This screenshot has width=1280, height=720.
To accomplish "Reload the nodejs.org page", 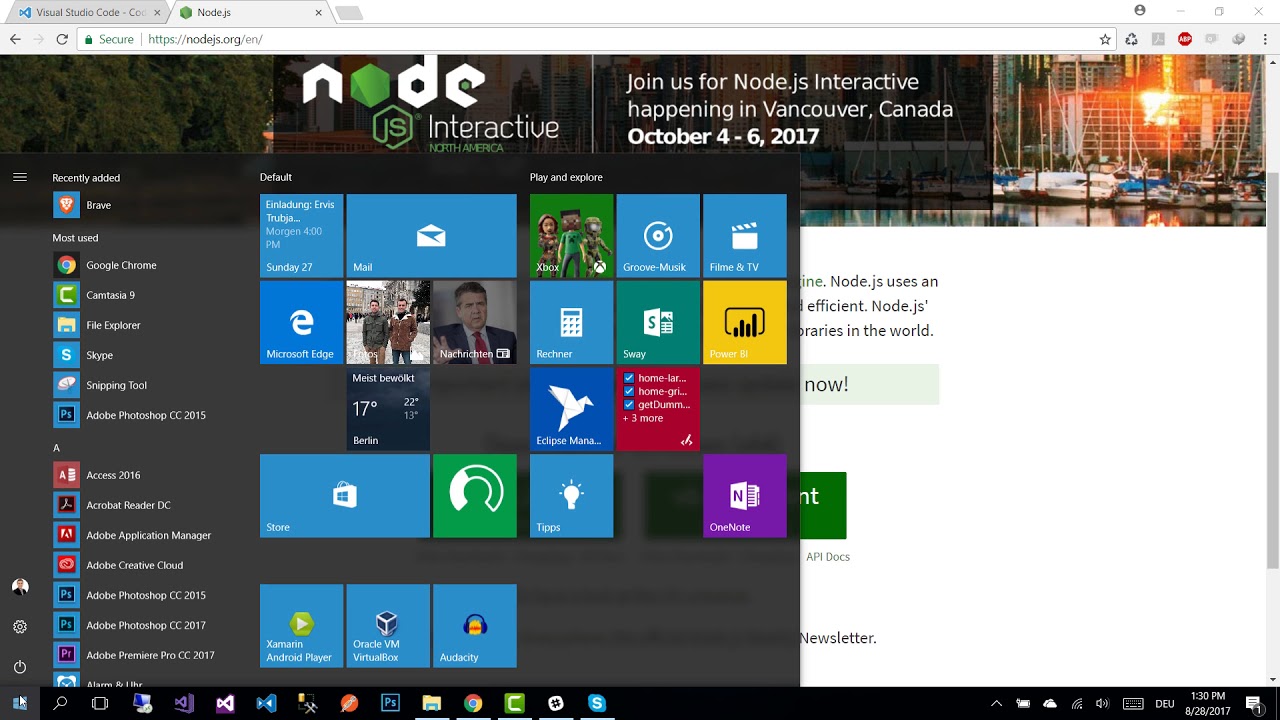I will tap(62, 39).
